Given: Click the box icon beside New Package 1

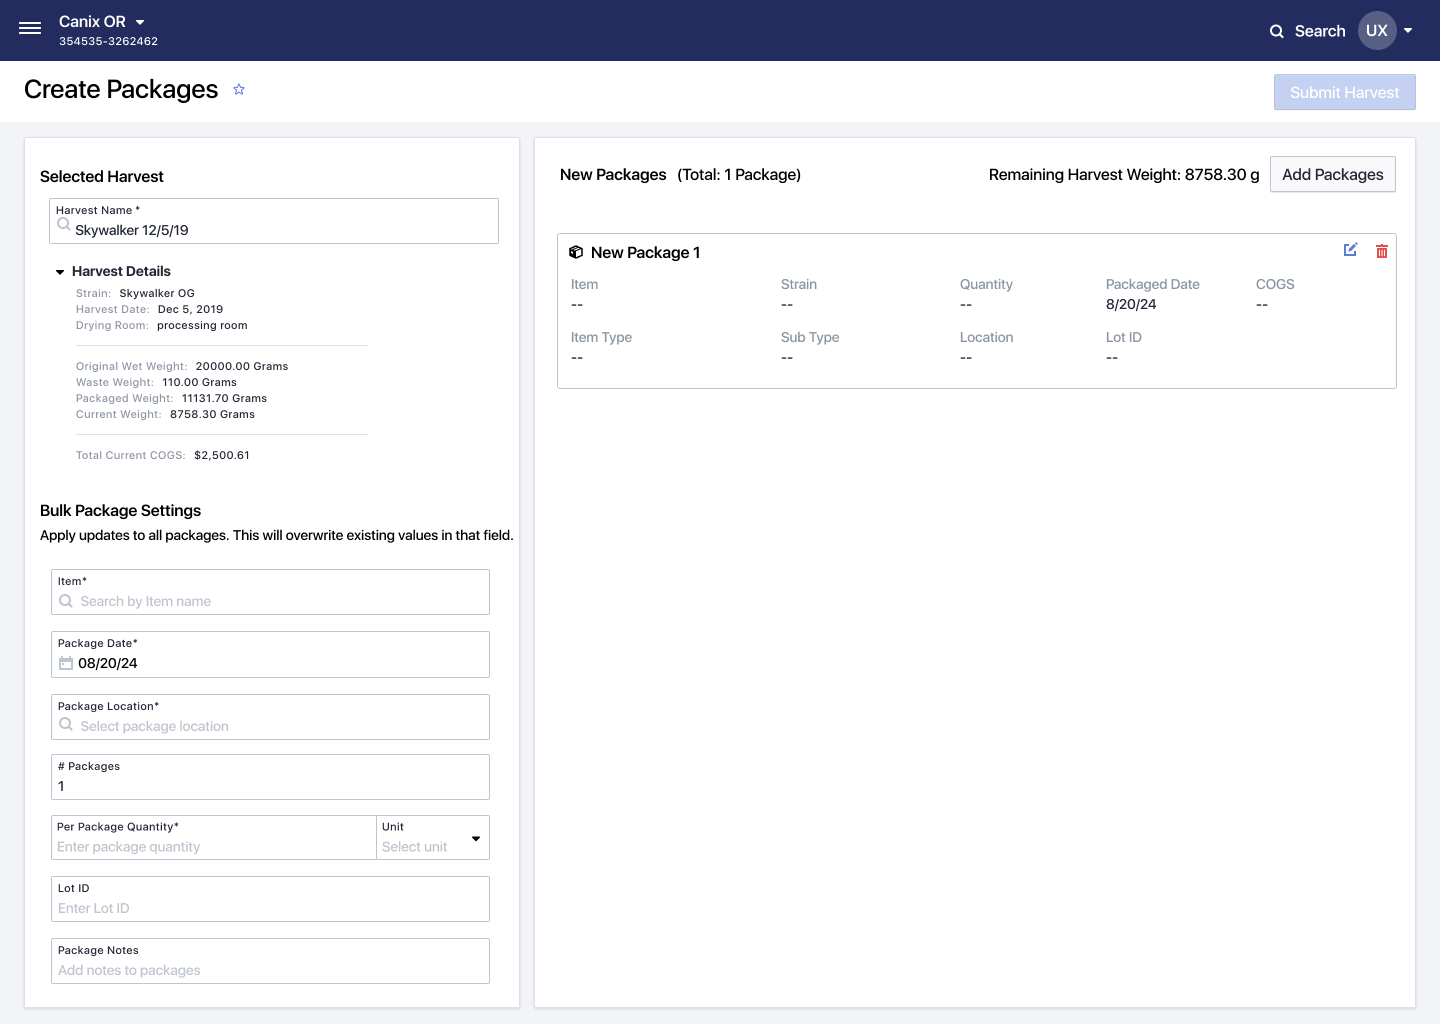Looking at the screenshot, I should pos(576,252).
